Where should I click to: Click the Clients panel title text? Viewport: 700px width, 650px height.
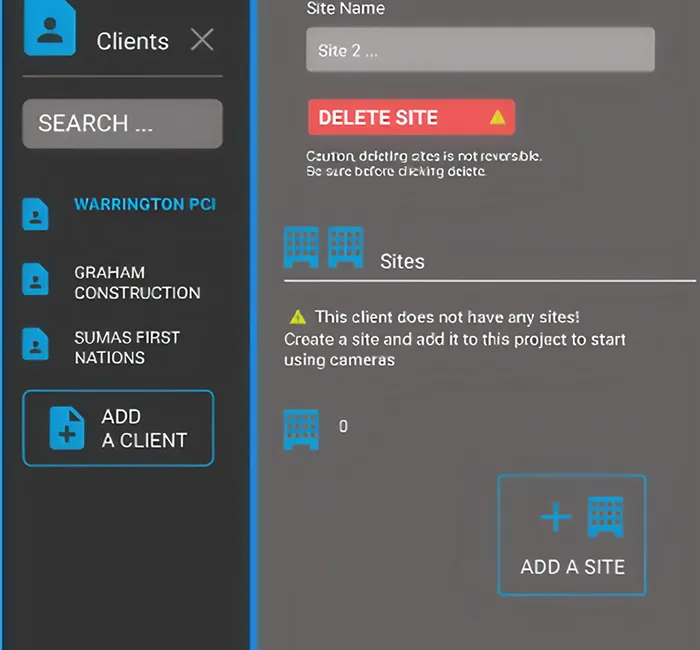tap(133, 42)
